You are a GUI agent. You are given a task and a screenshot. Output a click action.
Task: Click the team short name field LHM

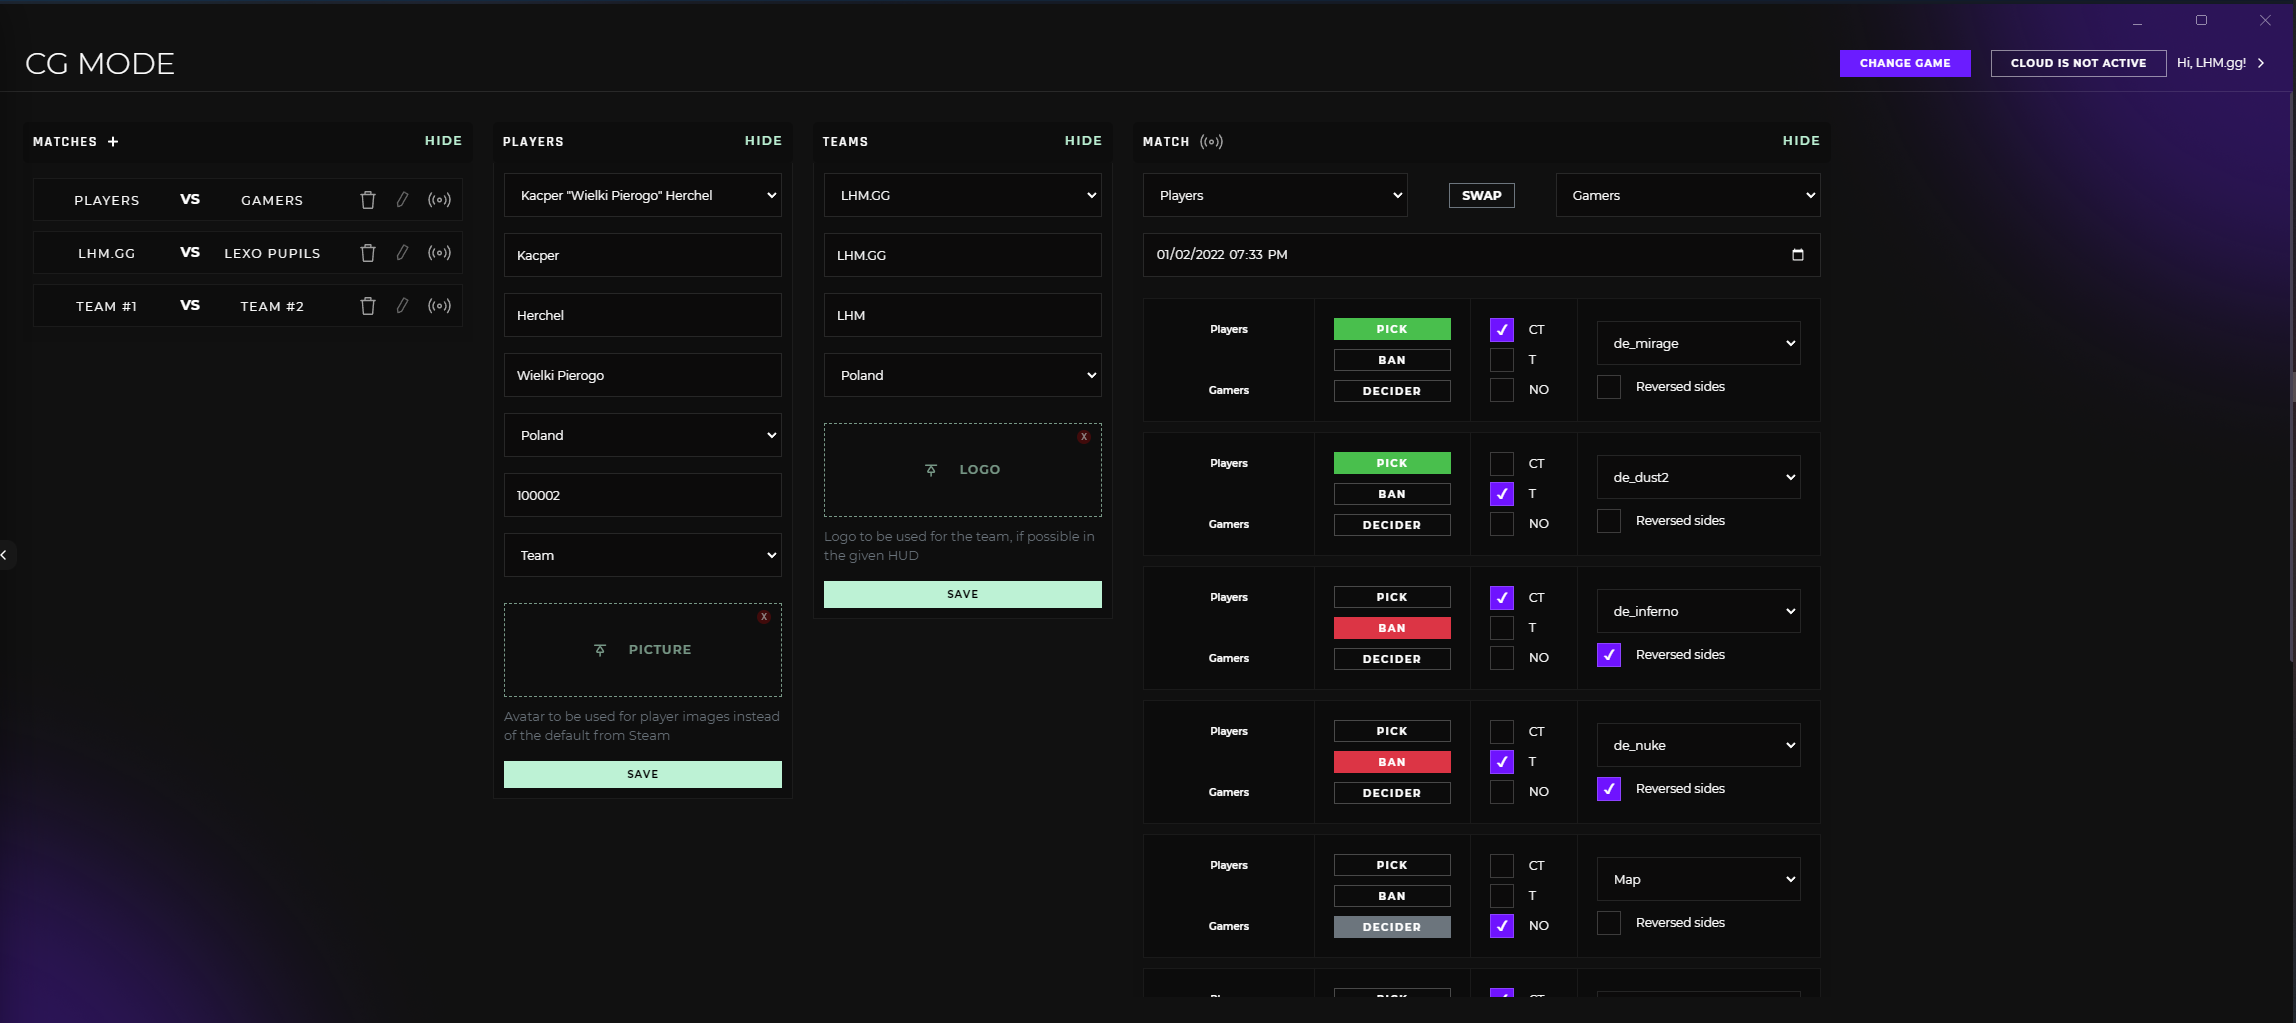click(963, 315)
